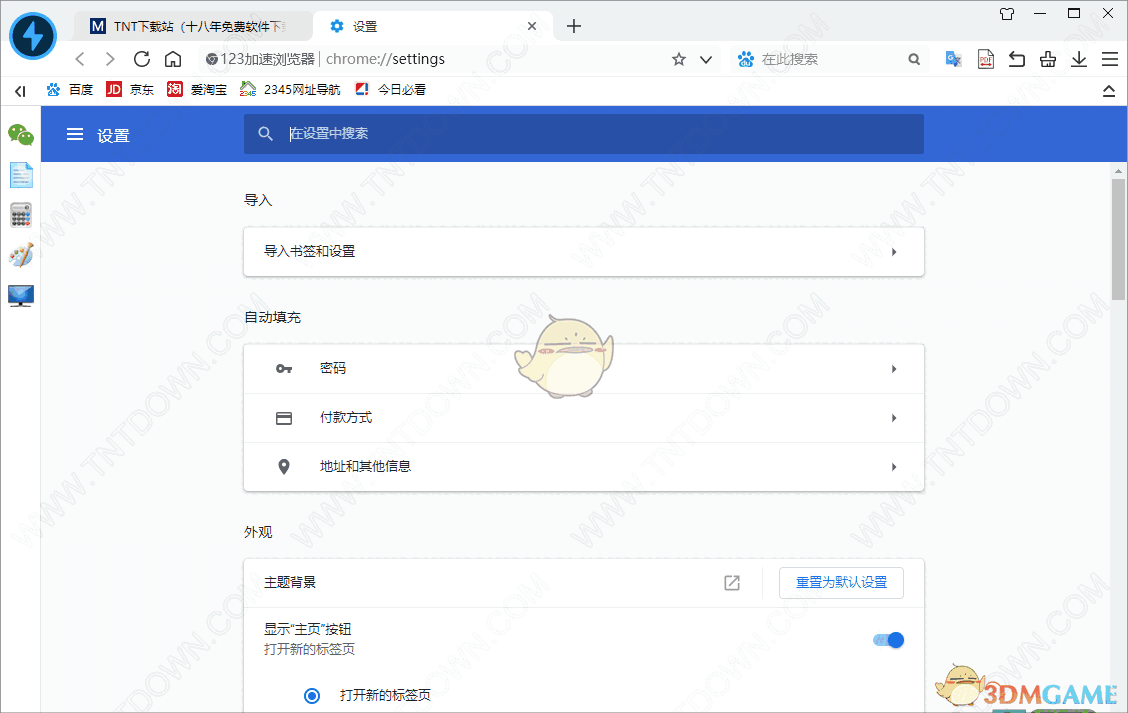This screenshot has height=713, width=1128.
Task: Open the screenshot/screen tool in sidebar
Action: [x=20, y=295]
